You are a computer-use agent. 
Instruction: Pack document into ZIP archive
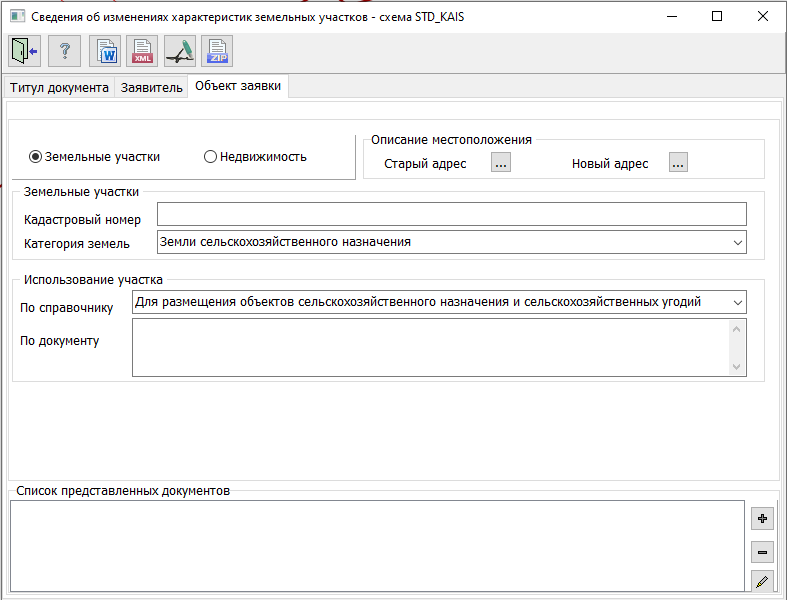click(x=217, y=50)
